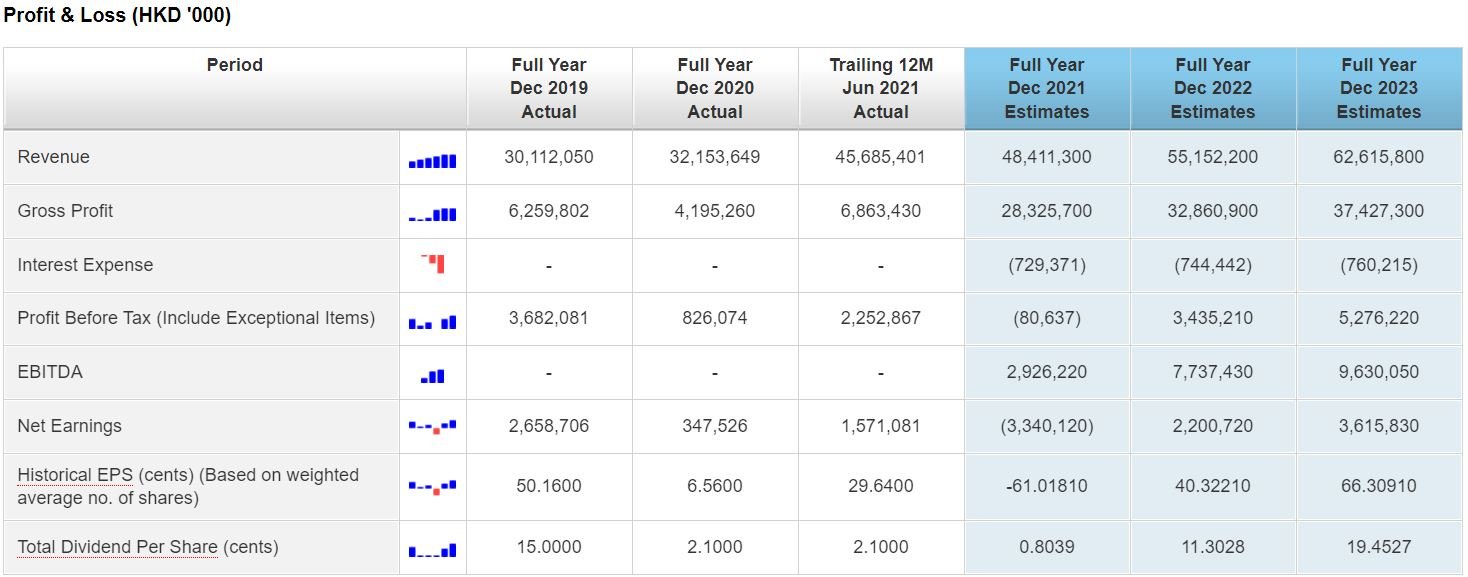Click gross profit value 4,195,260

tap(715, 211)
